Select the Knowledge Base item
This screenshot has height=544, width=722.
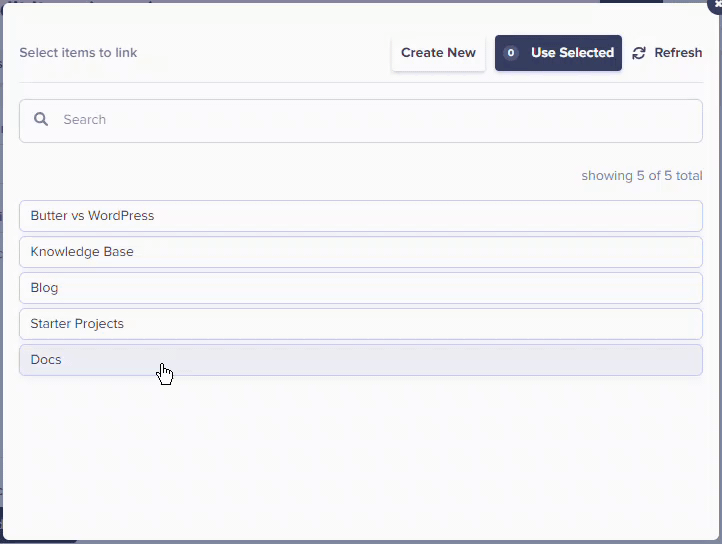[x=361, y=252]
